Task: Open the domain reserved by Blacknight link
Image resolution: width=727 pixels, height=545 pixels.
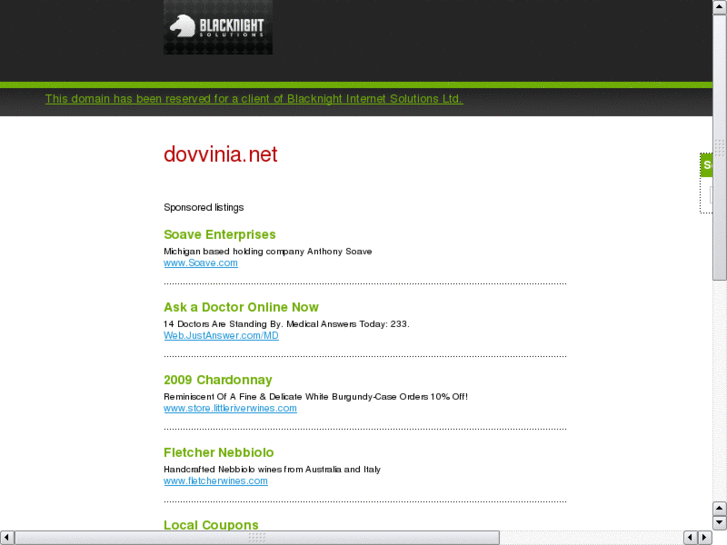Action: 254,99
